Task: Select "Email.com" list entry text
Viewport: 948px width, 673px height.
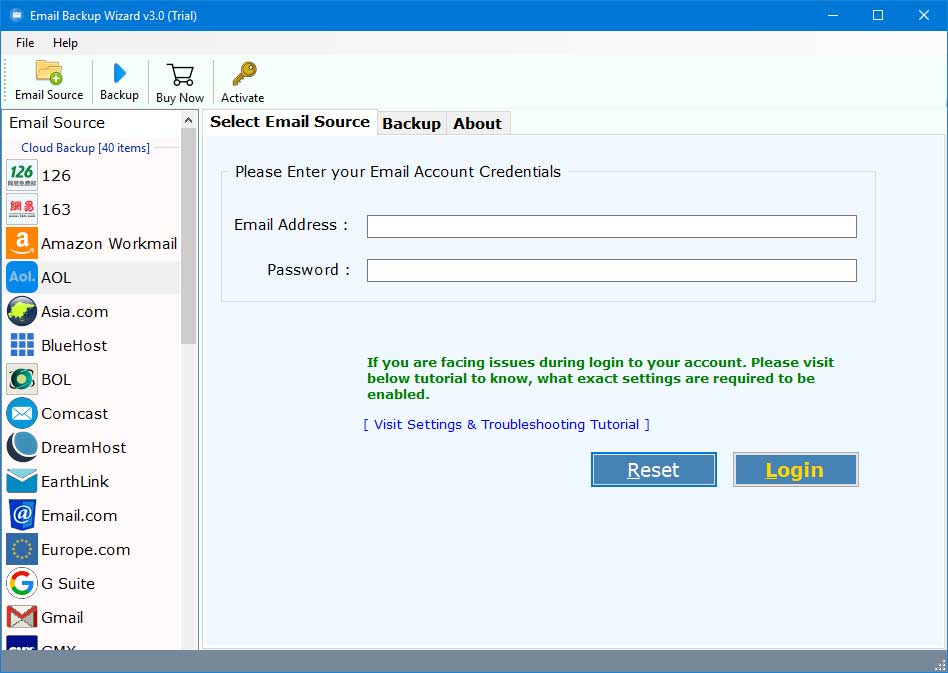Action: pos(79,516)
